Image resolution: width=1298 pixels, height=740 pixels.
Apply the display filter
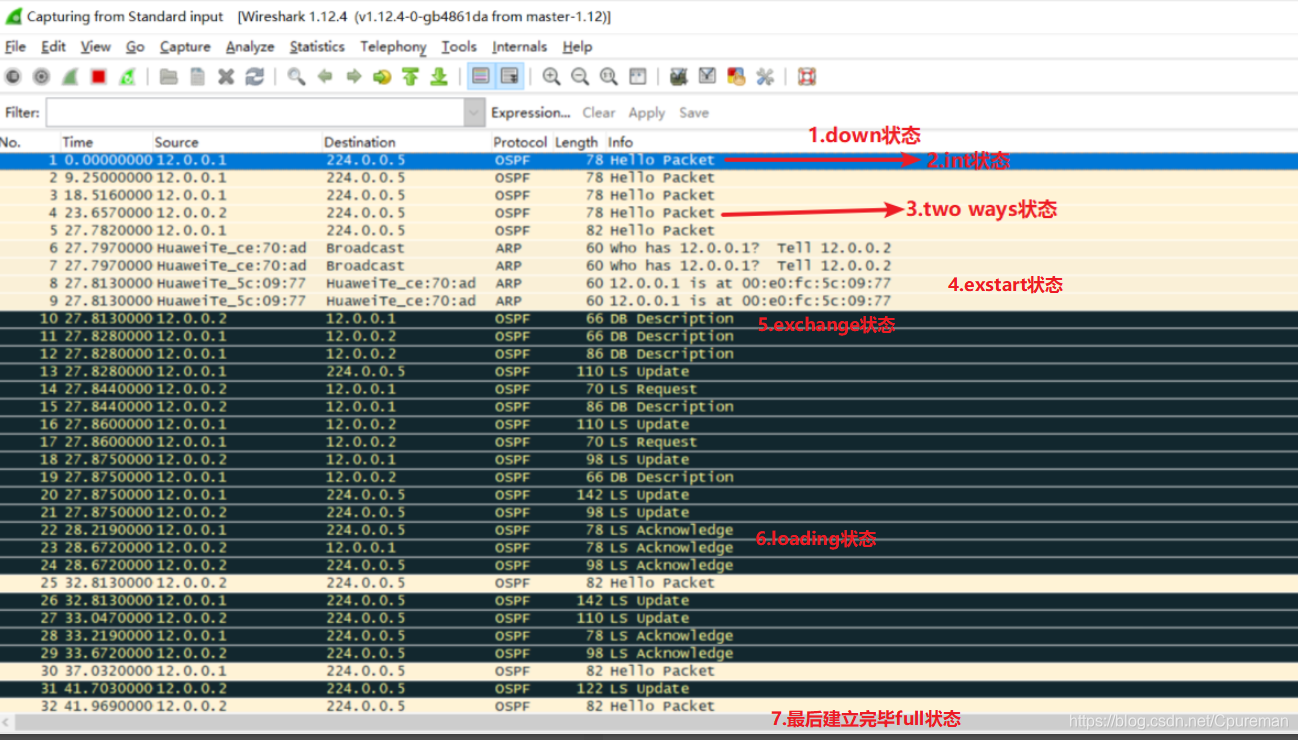coord(647,113)
